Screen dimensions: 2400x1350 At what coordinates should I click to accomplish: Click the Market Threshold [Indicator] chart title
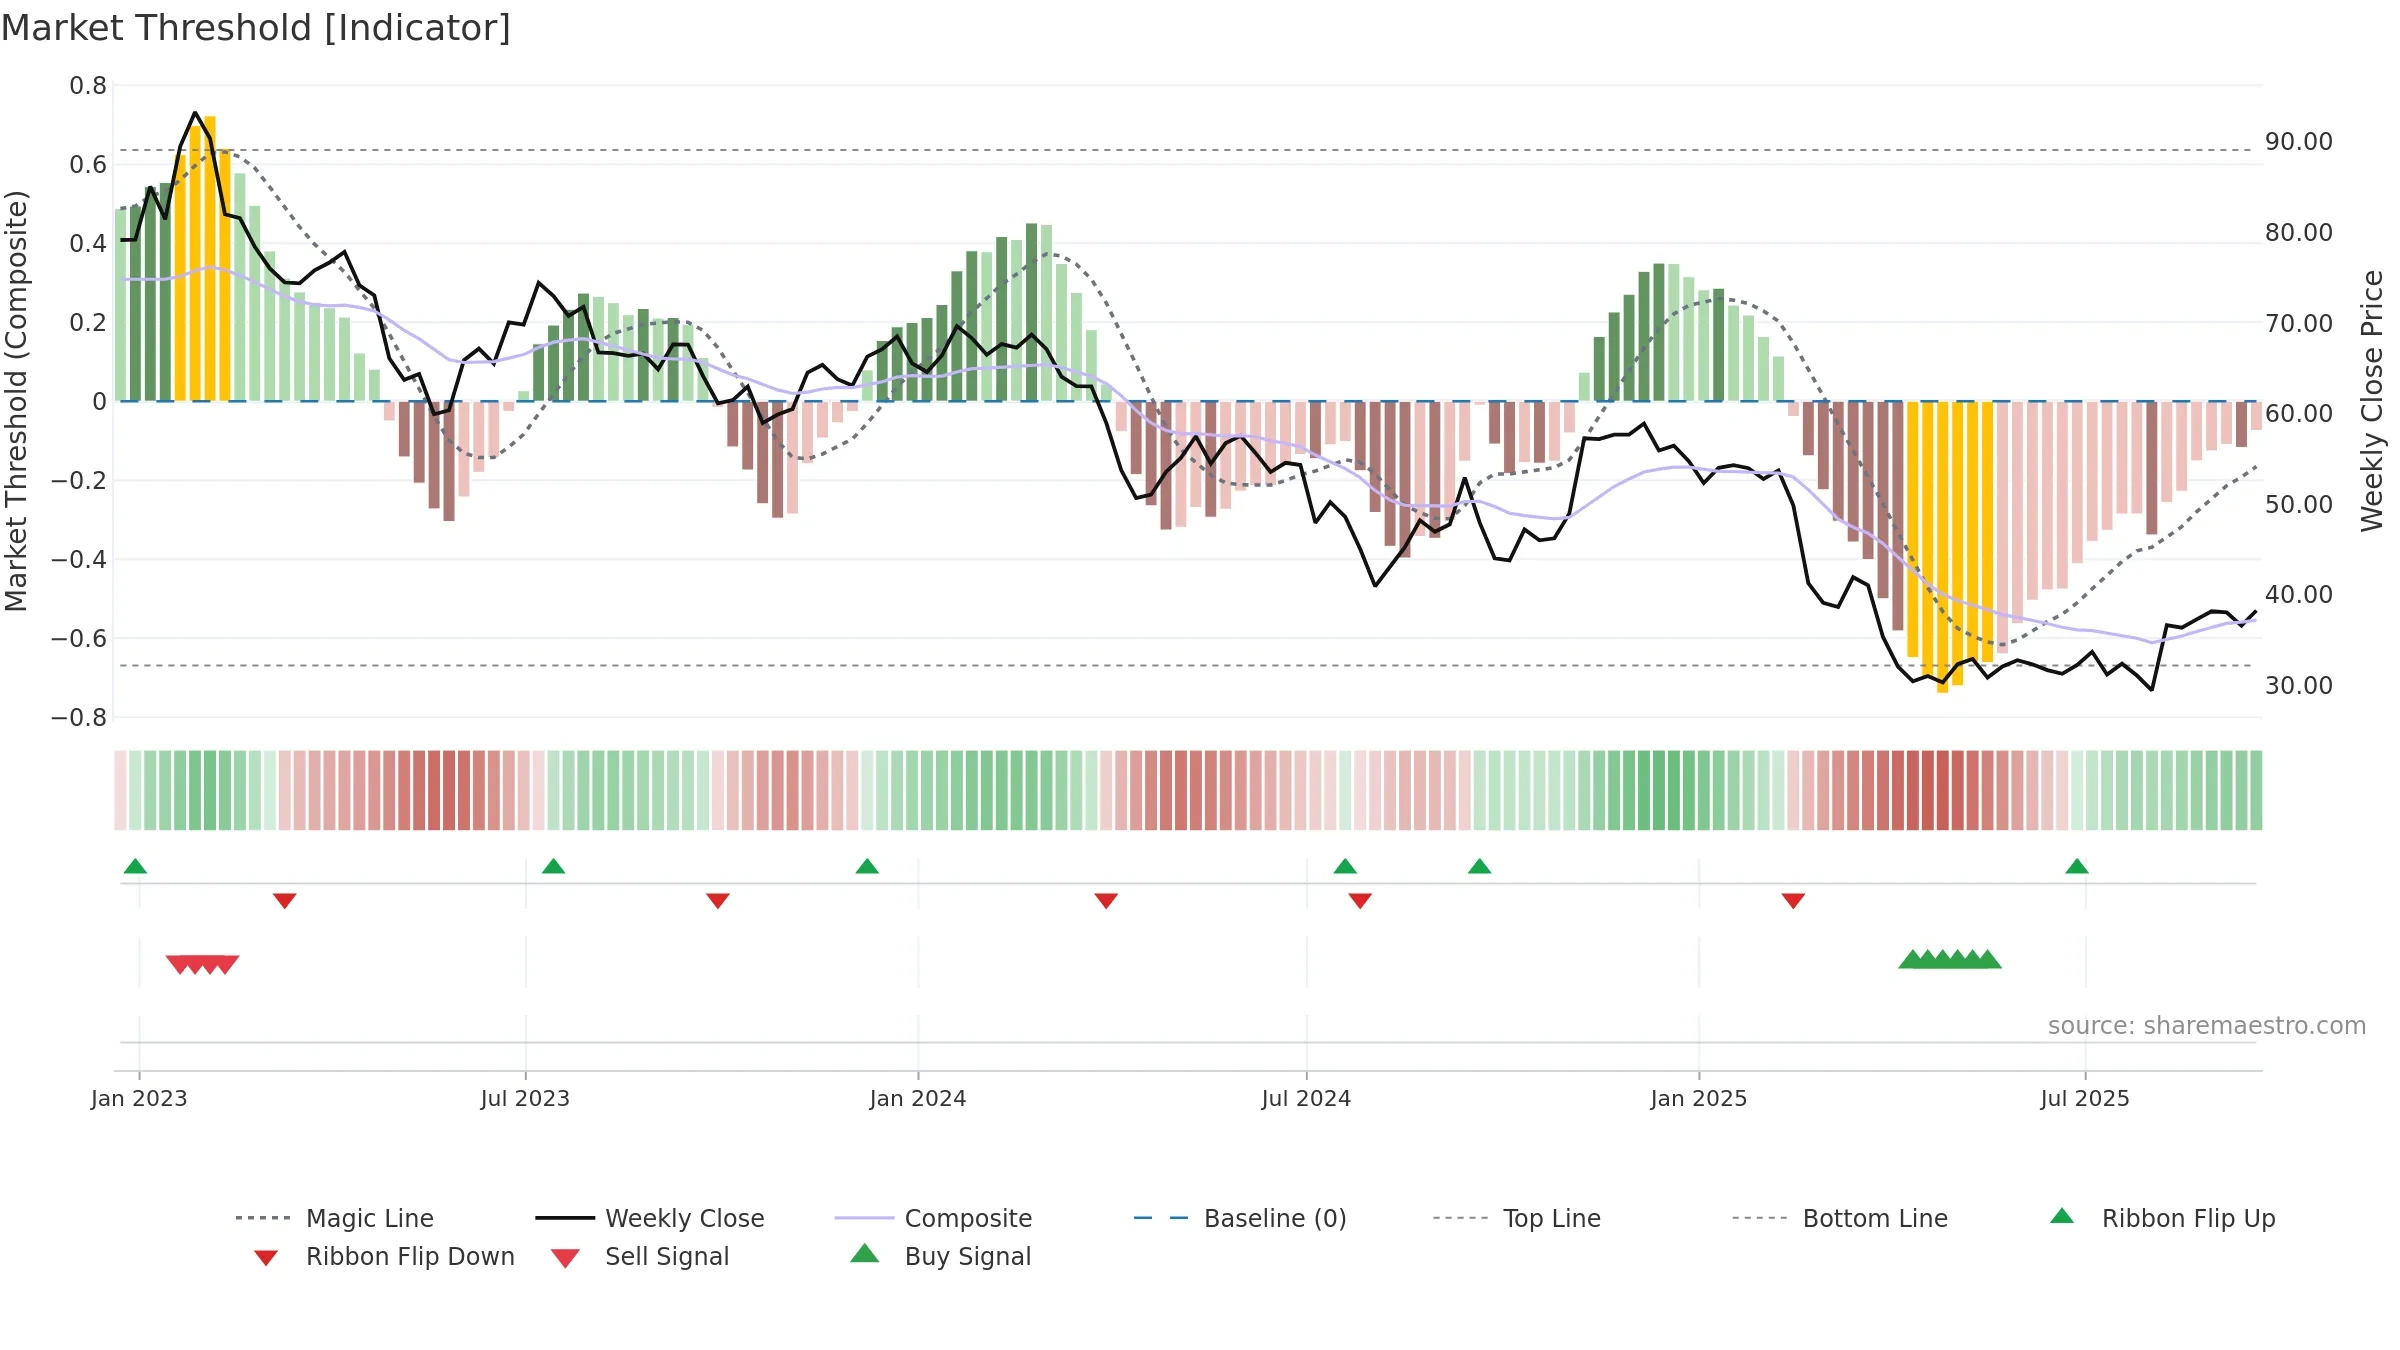[256, 28]
